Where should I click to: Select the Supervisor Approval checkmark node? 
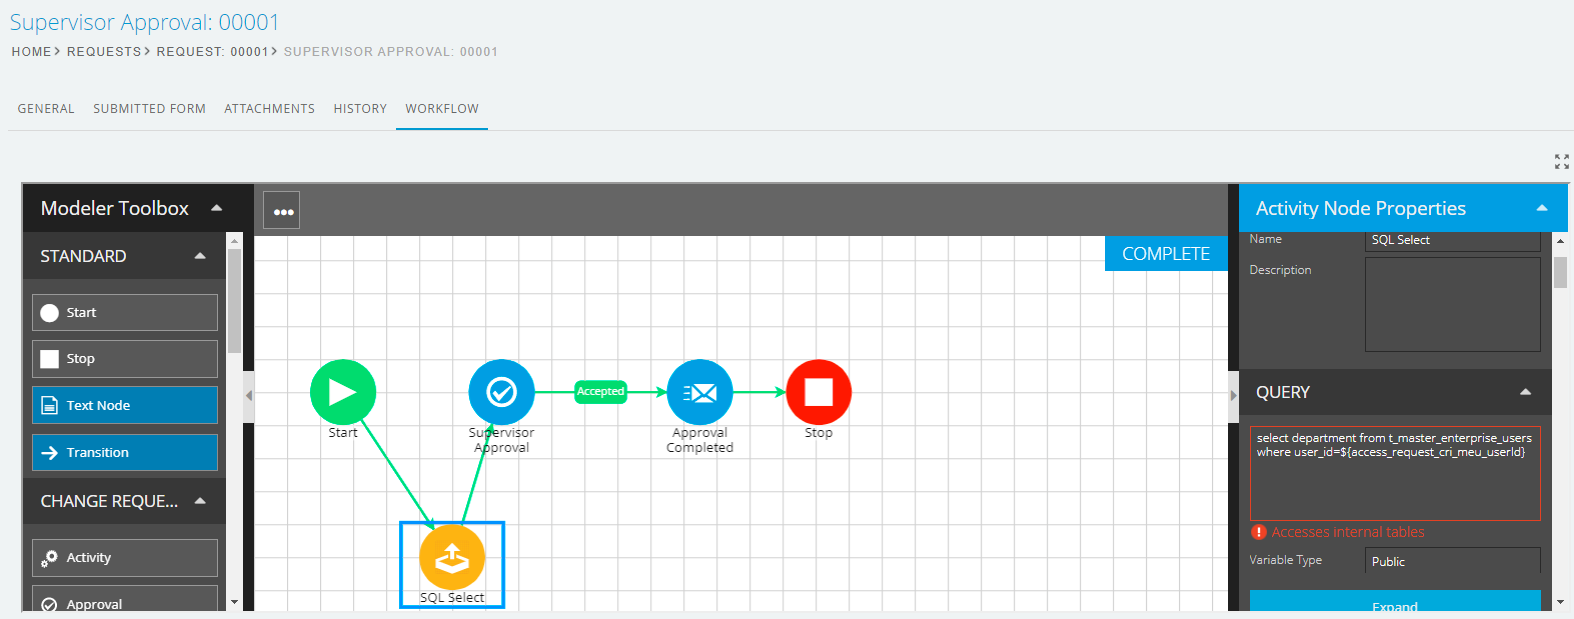click(501, 392)
